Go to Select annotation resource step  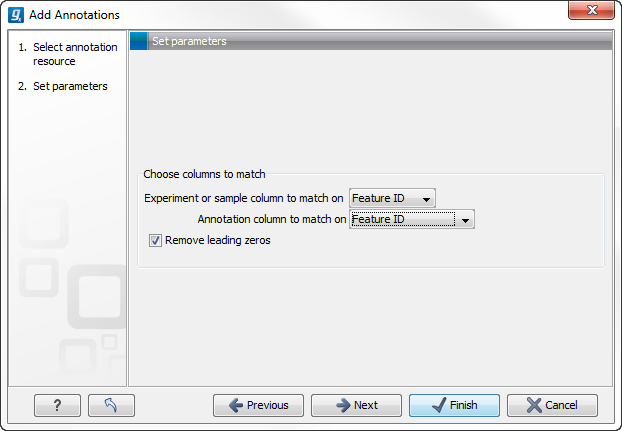74,54
